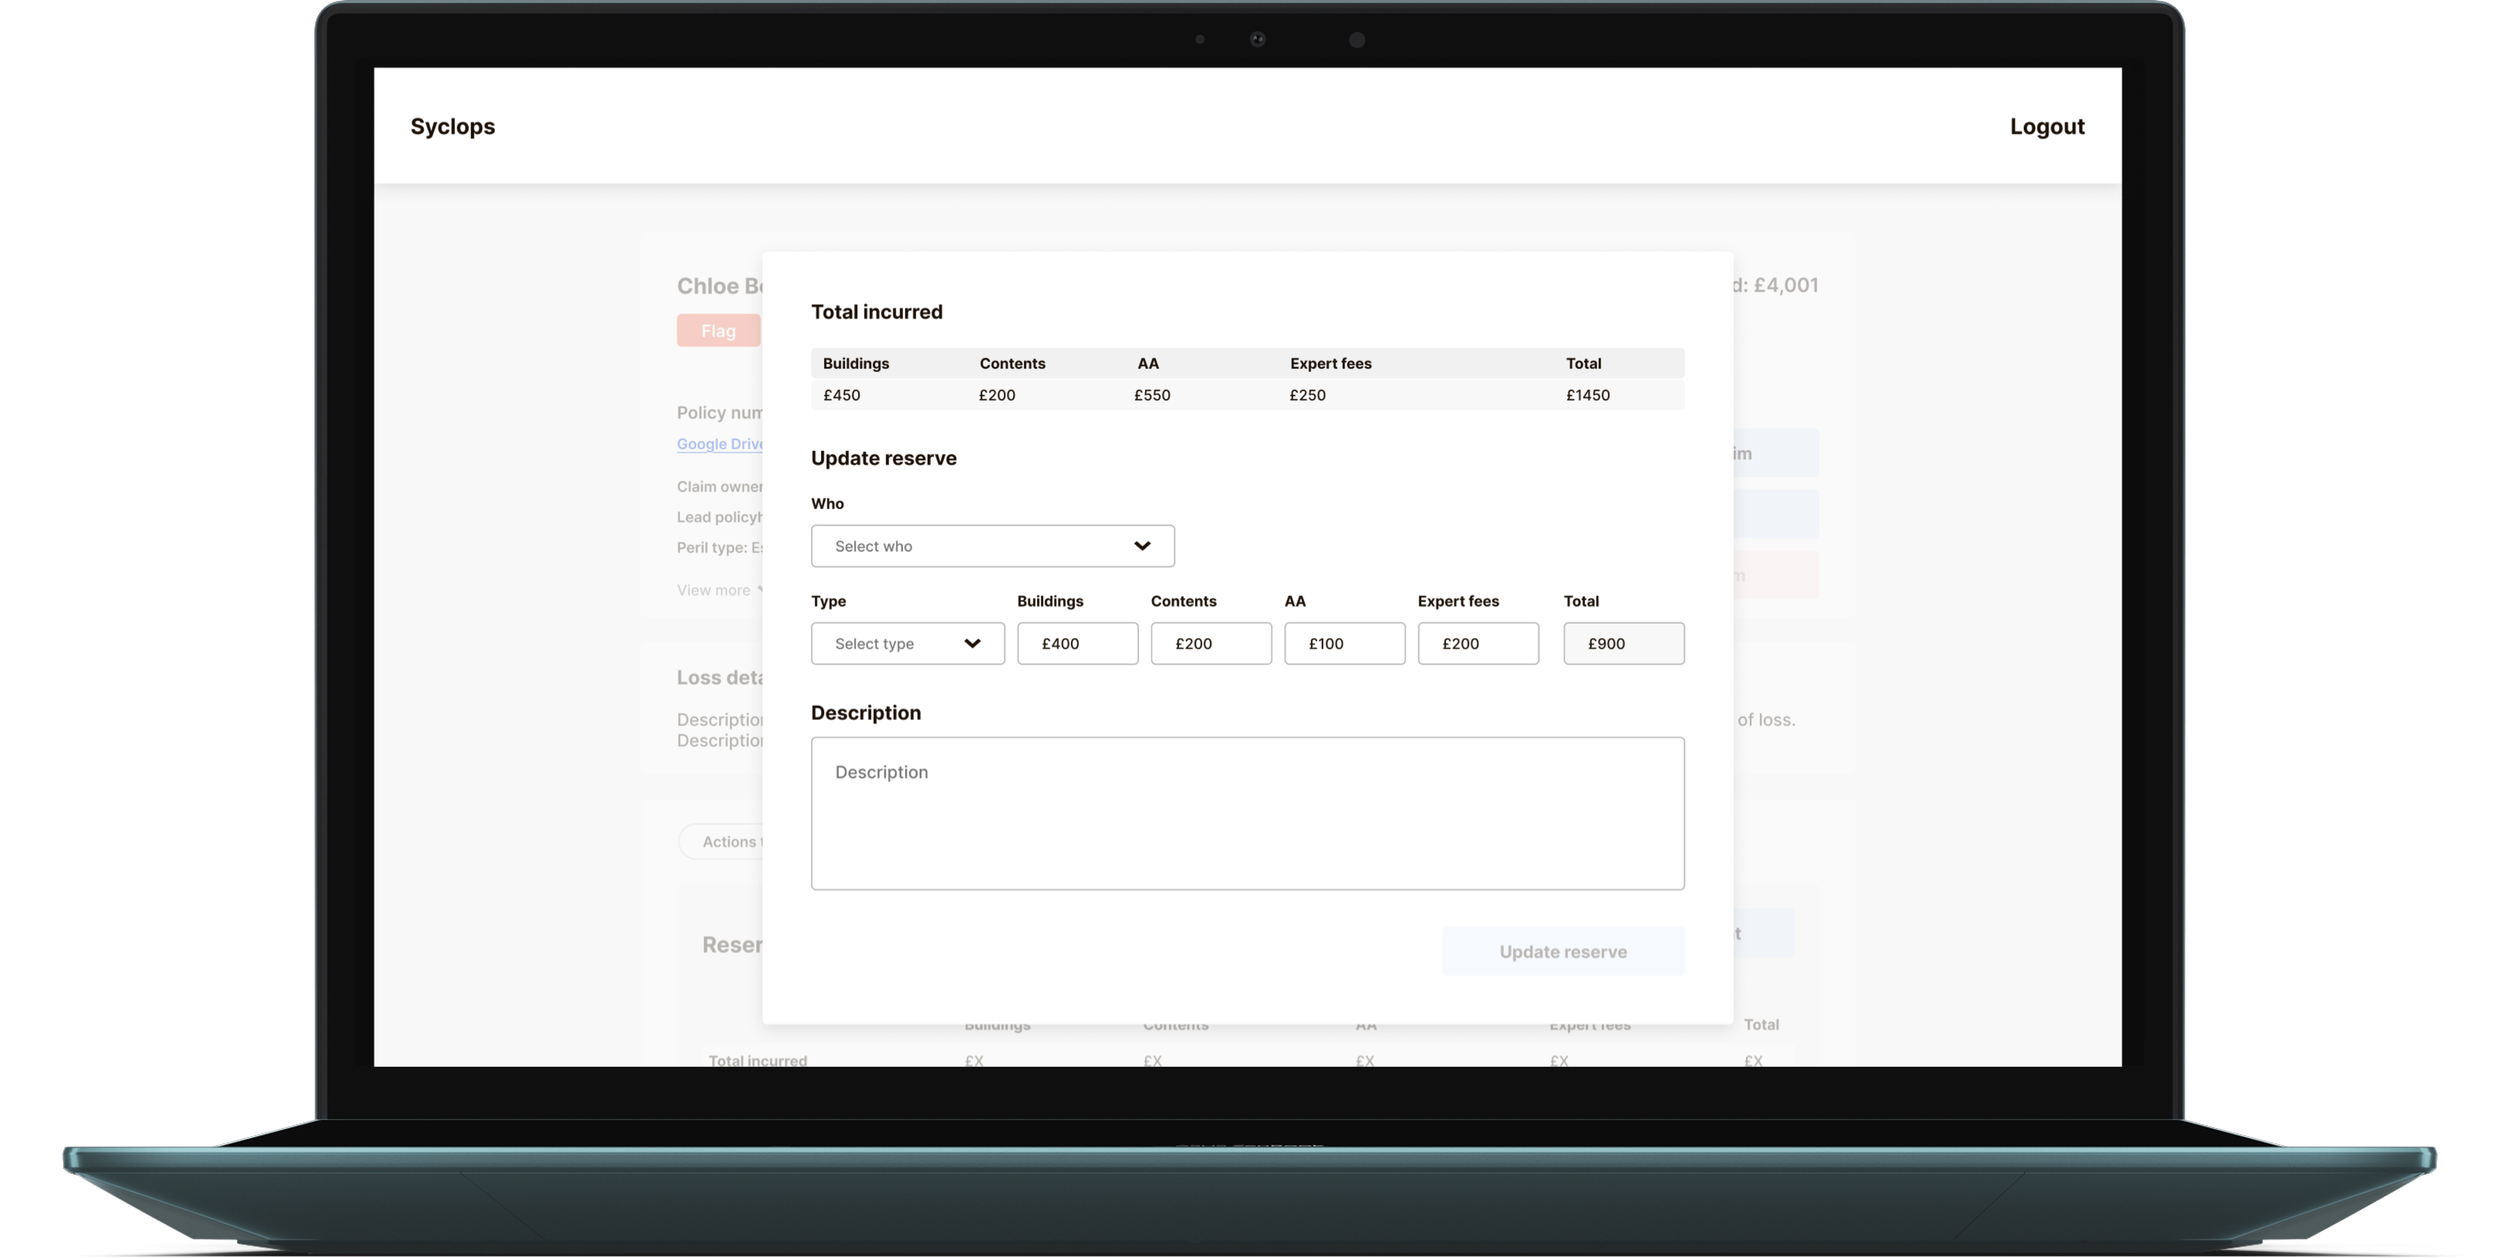Open the Google Drive link

point(720,444)
